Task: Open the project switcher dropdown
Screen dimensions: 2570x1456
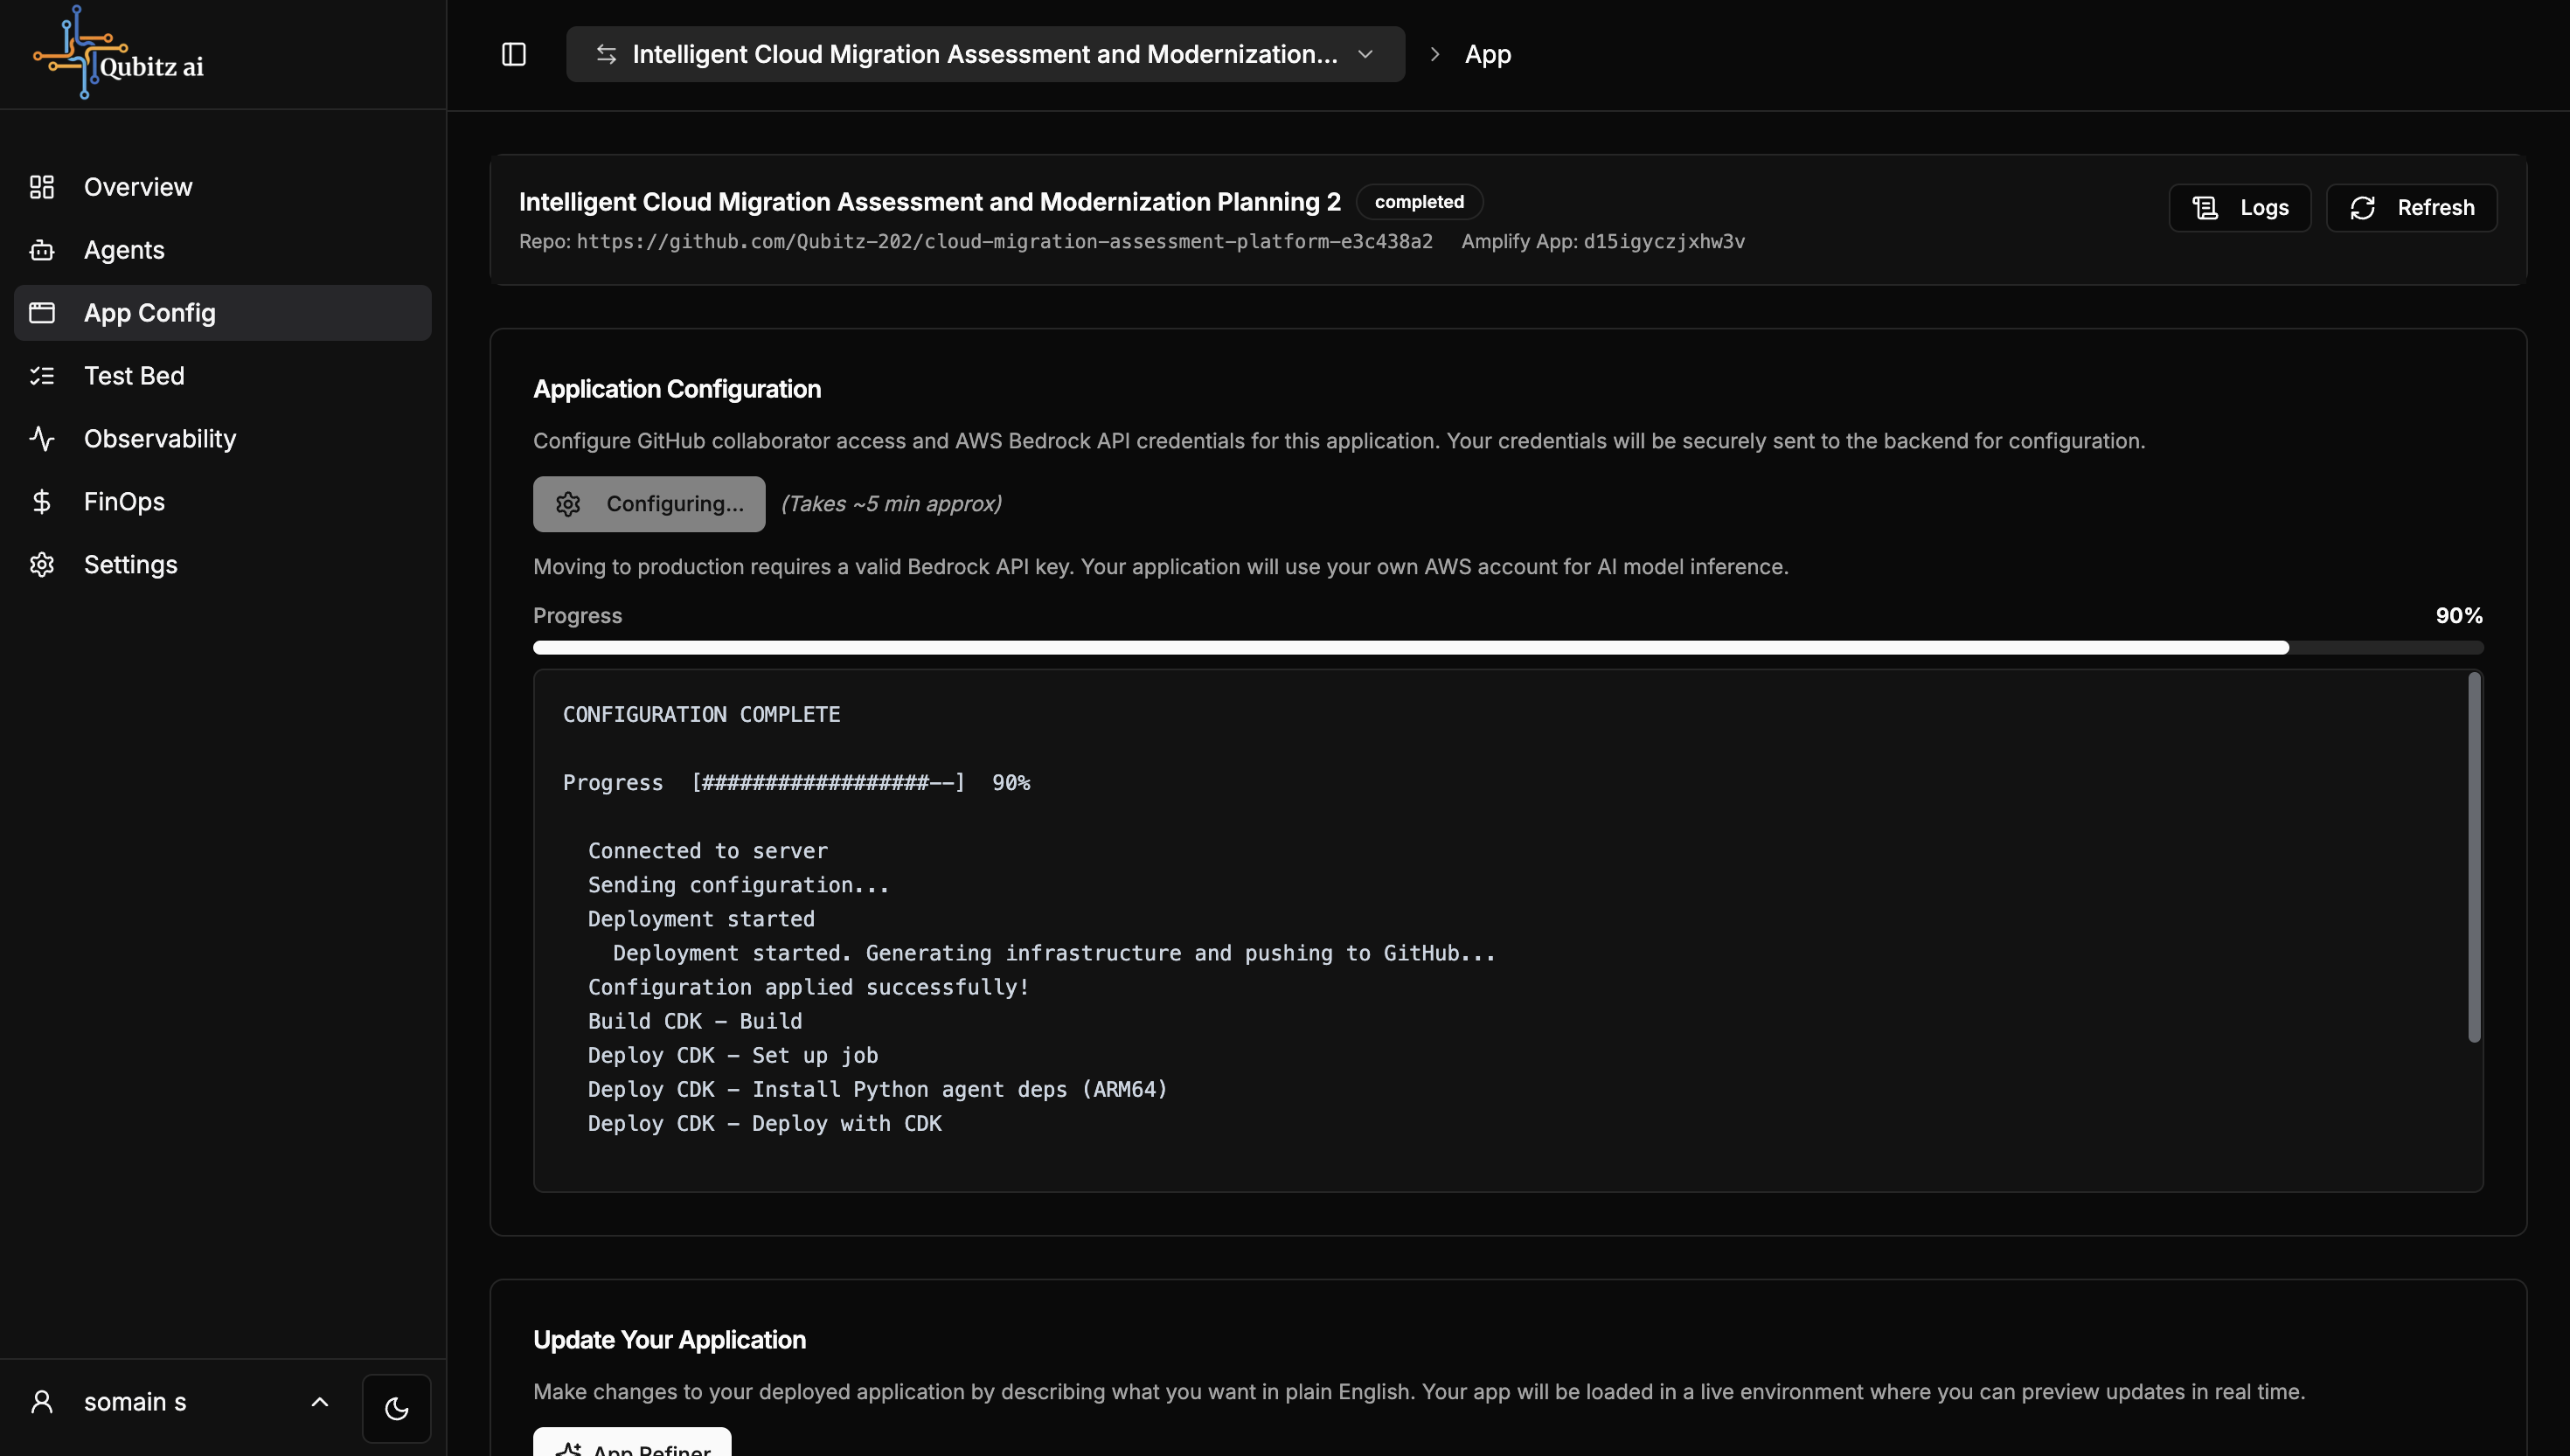Action: coord(984,54)
